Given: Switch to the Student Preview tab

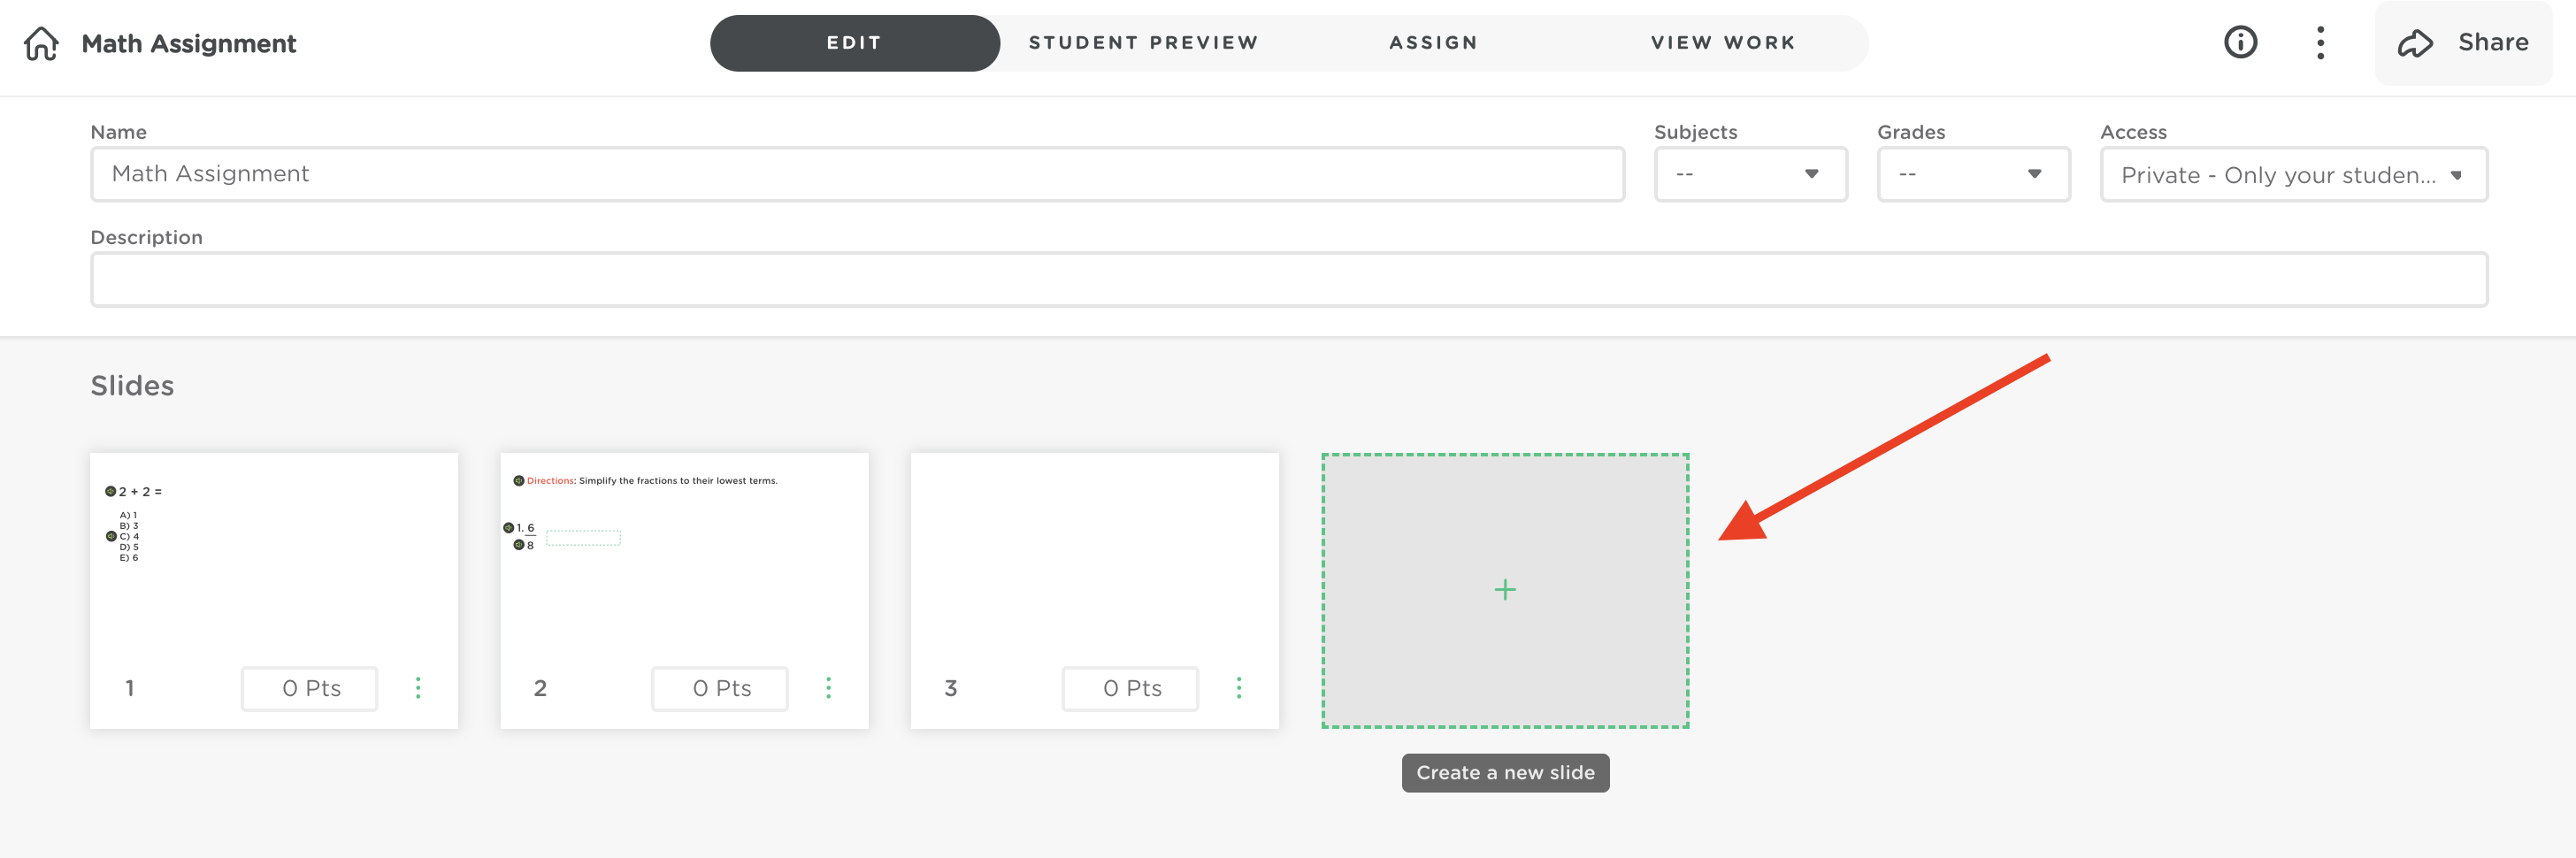Looking at the screenshot, I should pyautogui.click(x=1142, y=42).
